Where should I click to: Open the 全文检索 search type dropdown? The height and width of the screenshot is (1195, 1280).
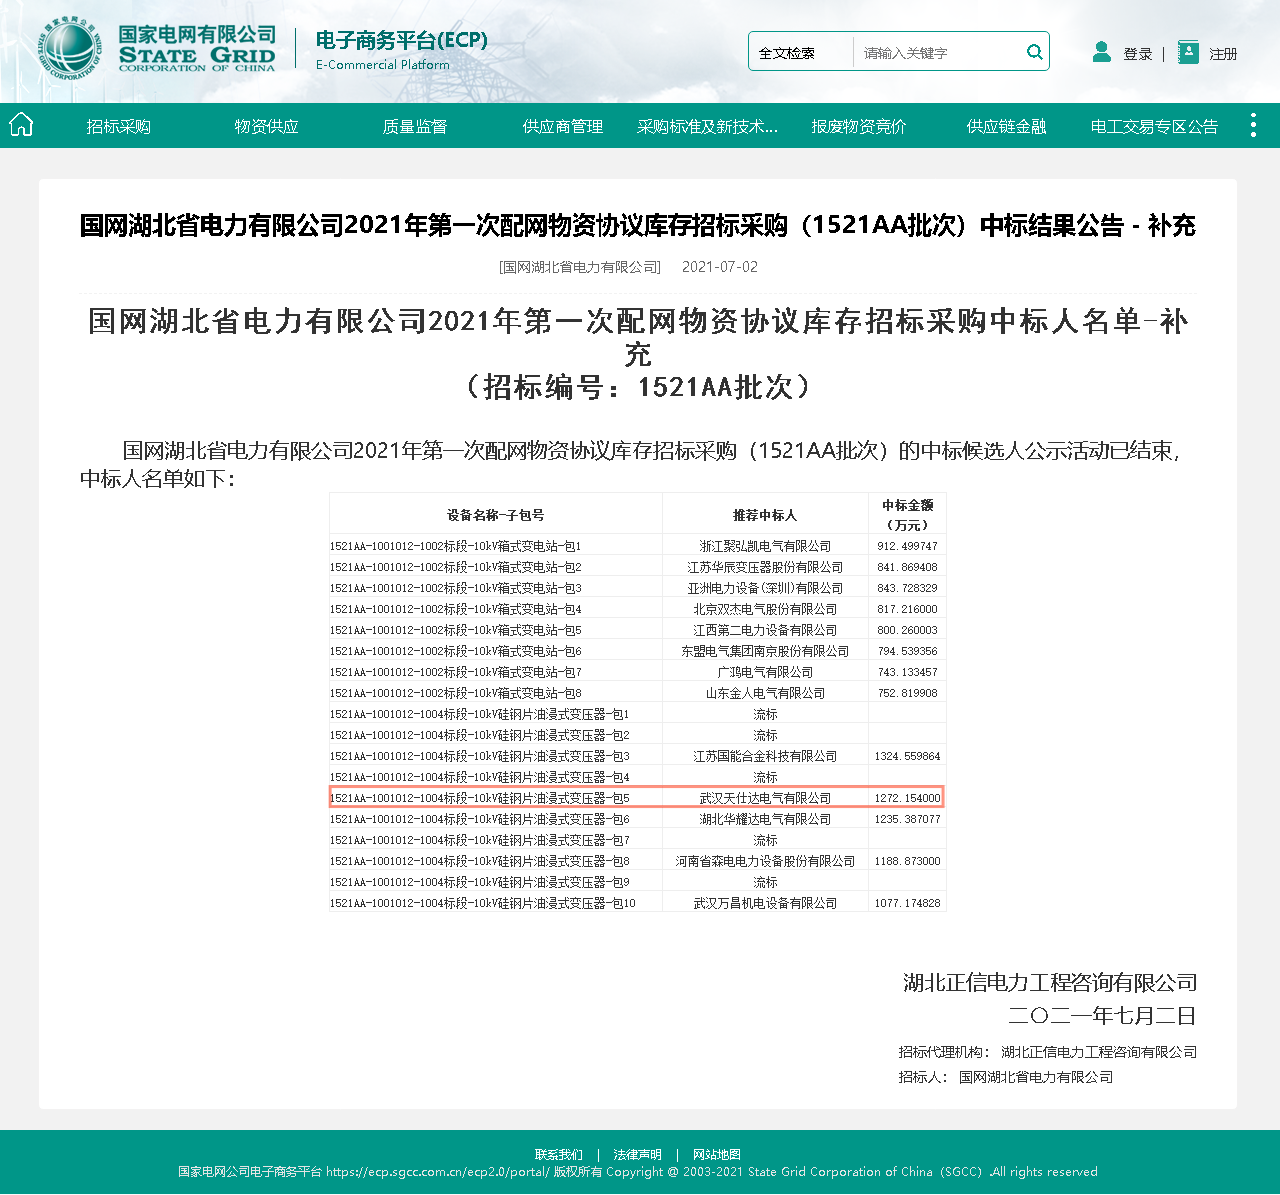tap(799, 53)
